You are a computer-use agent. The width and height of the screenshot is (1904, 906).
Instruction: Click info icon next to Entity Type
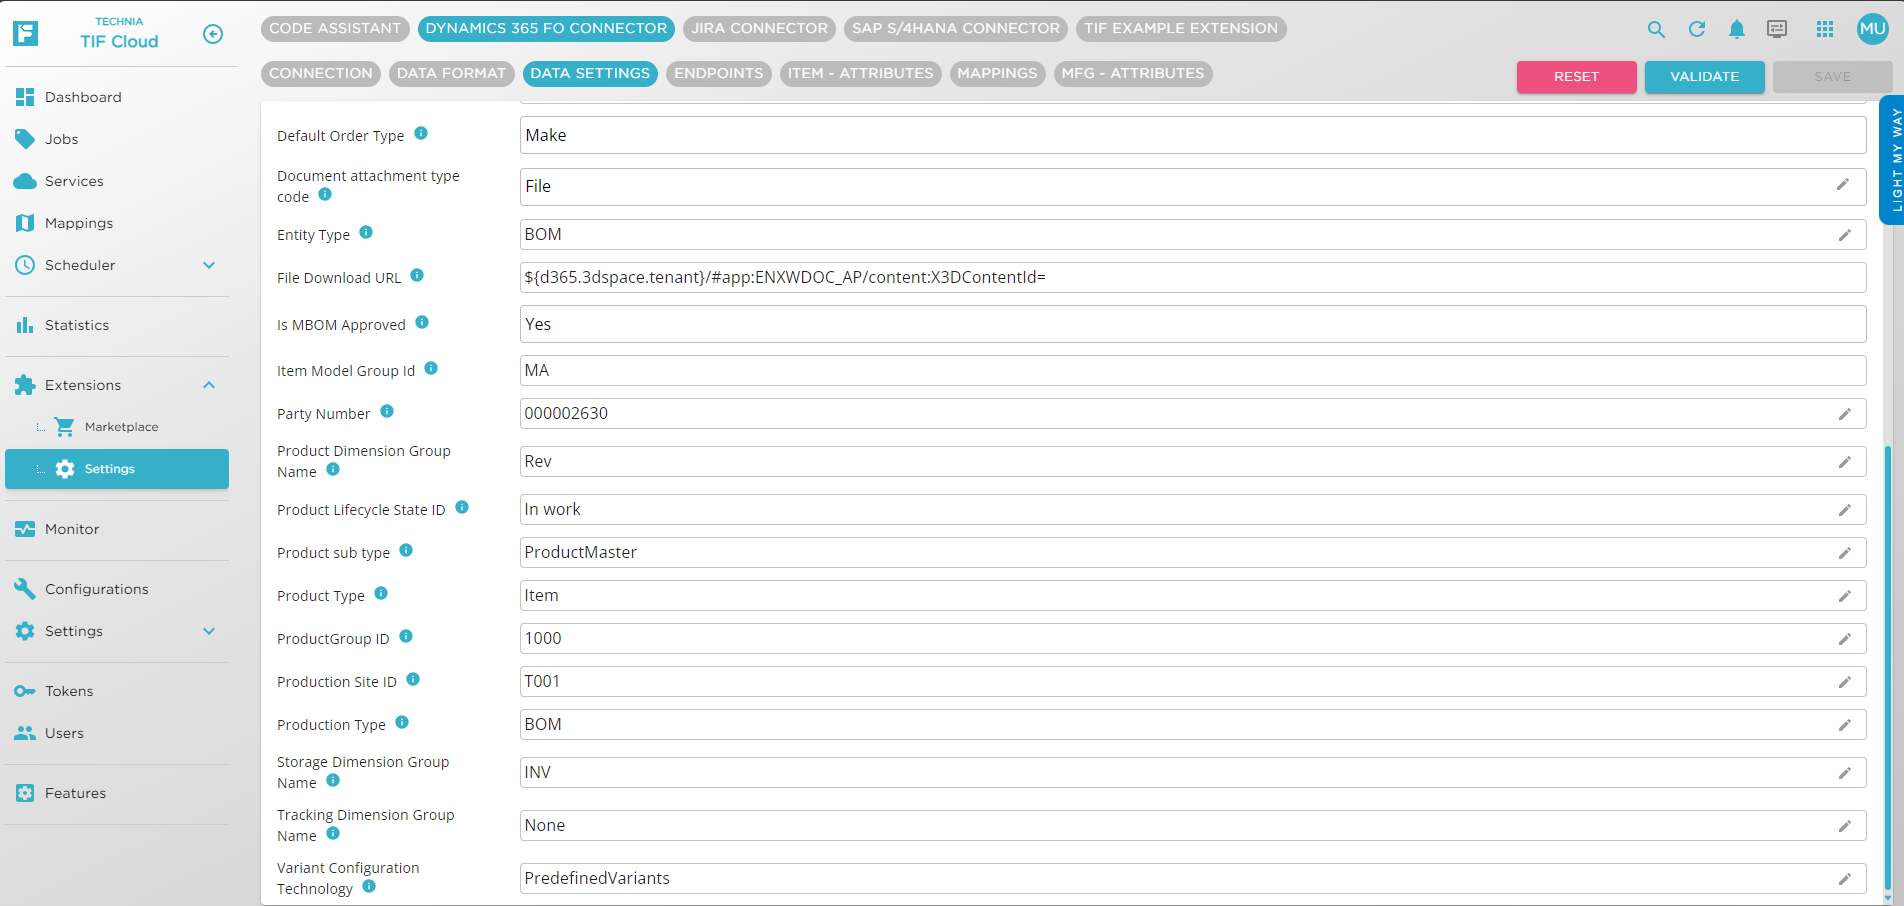pos(366,233)
